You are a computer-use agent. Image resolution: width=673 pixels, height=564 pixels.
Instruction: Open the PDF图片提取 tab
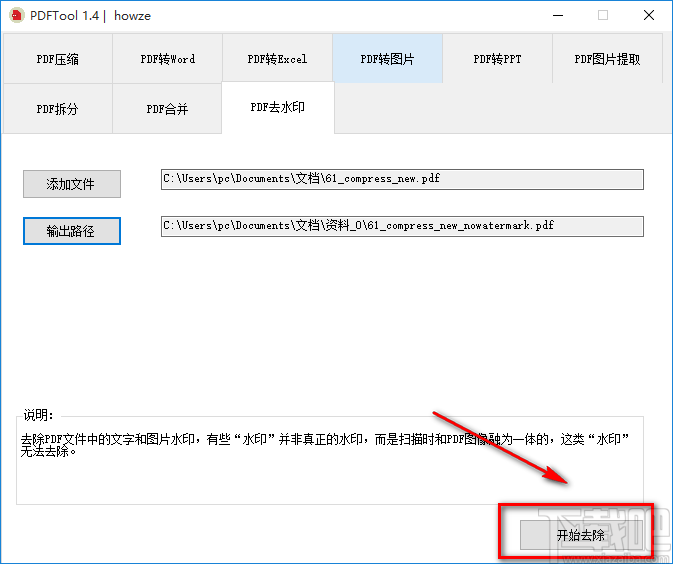(607, 59)
